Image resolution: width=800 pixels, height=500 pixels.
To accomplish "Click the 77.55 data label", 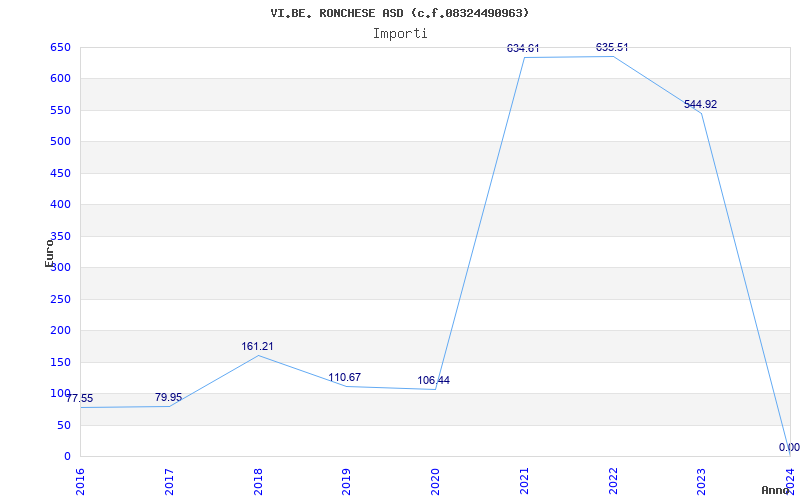I will pyautogui.click(x=80, y=398).
